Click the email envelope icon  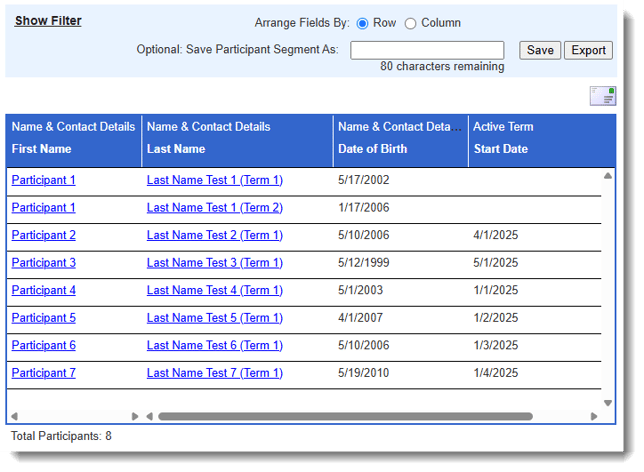603,96
